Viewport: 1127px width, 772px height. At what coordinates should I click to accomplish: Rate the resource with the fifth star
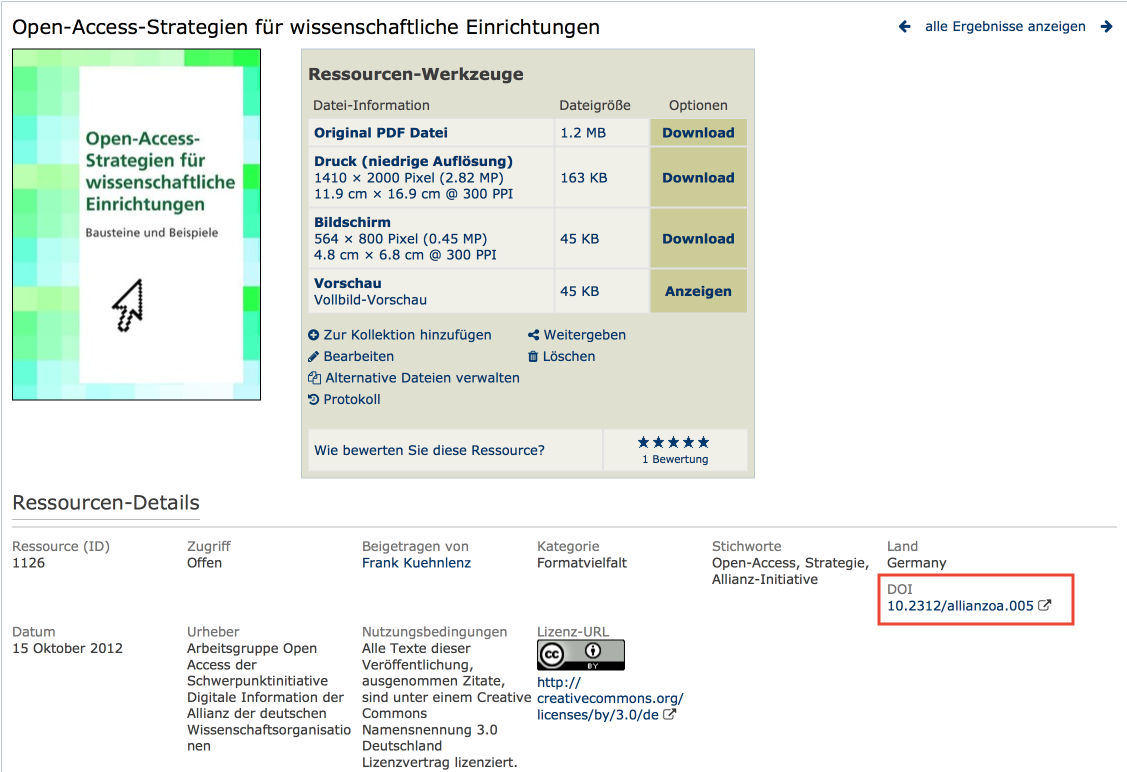[704, 442]
